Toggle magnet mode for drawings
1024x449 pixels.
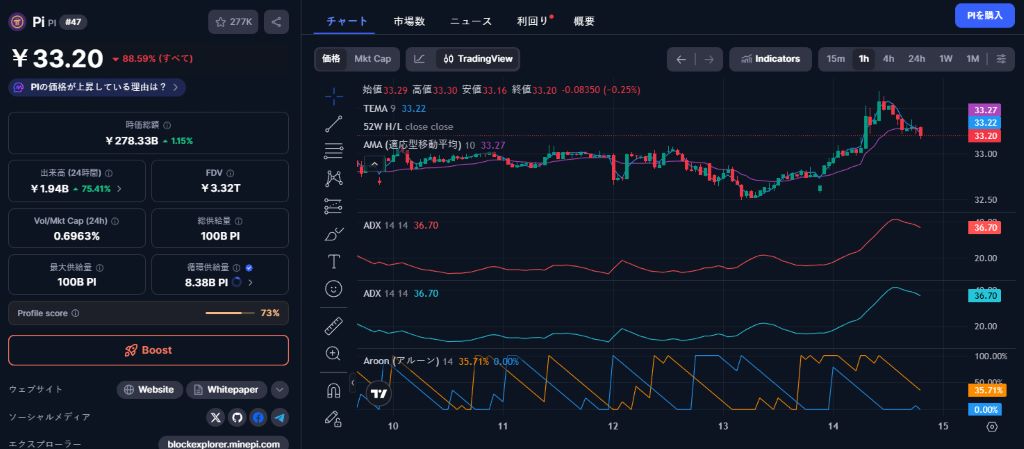[x=334, y=390]
